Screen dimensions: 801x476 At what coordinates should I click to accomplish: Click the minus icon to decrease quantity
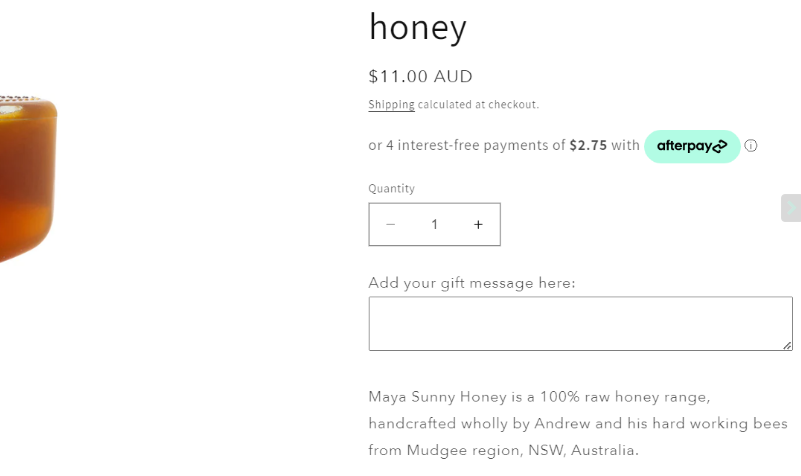(391, 225)
